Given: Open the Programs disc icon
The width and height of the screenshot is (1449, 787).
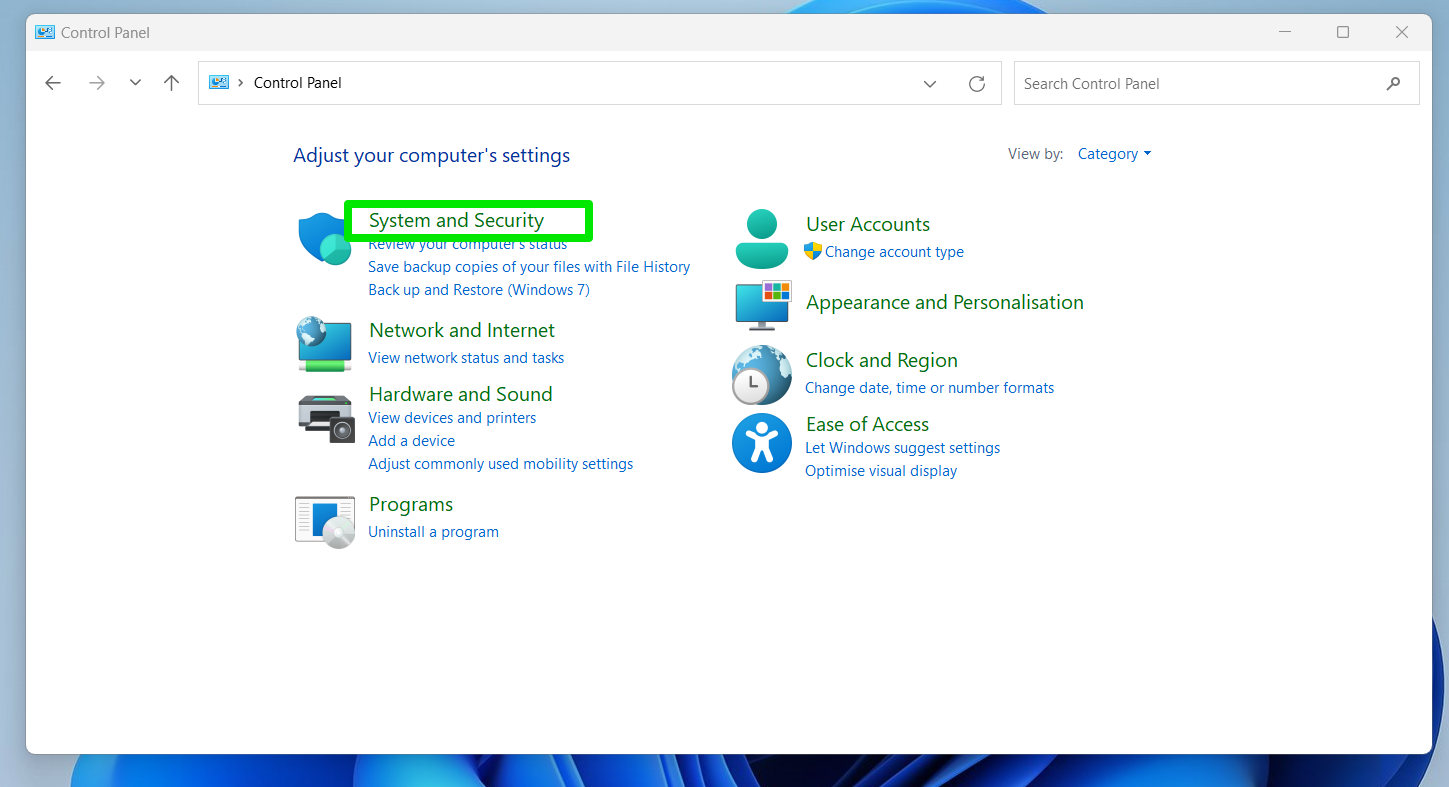Looking at the screenshot, I should (x=325, y=521).
